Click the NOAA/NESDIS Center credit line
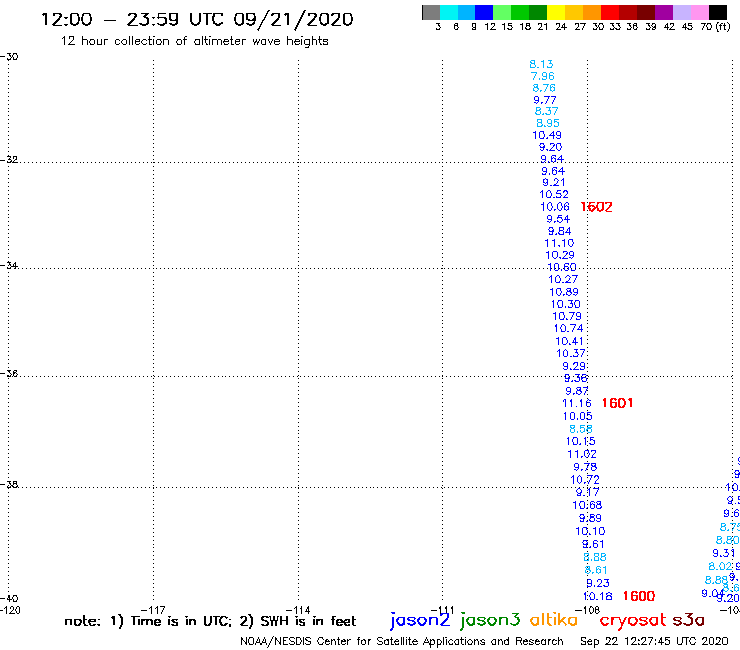 coord(402,642)
